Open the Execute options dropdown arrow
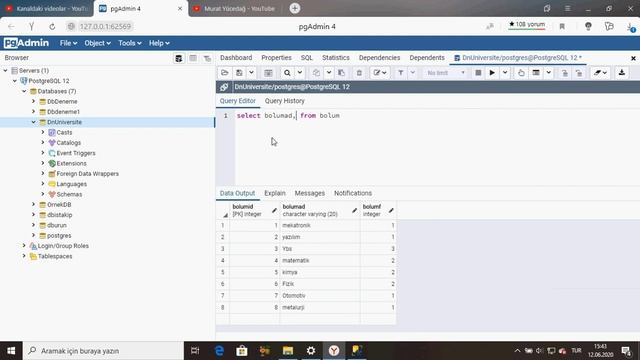Image resolution: width=640 pixels, height=360 pixels. point(505,73)
